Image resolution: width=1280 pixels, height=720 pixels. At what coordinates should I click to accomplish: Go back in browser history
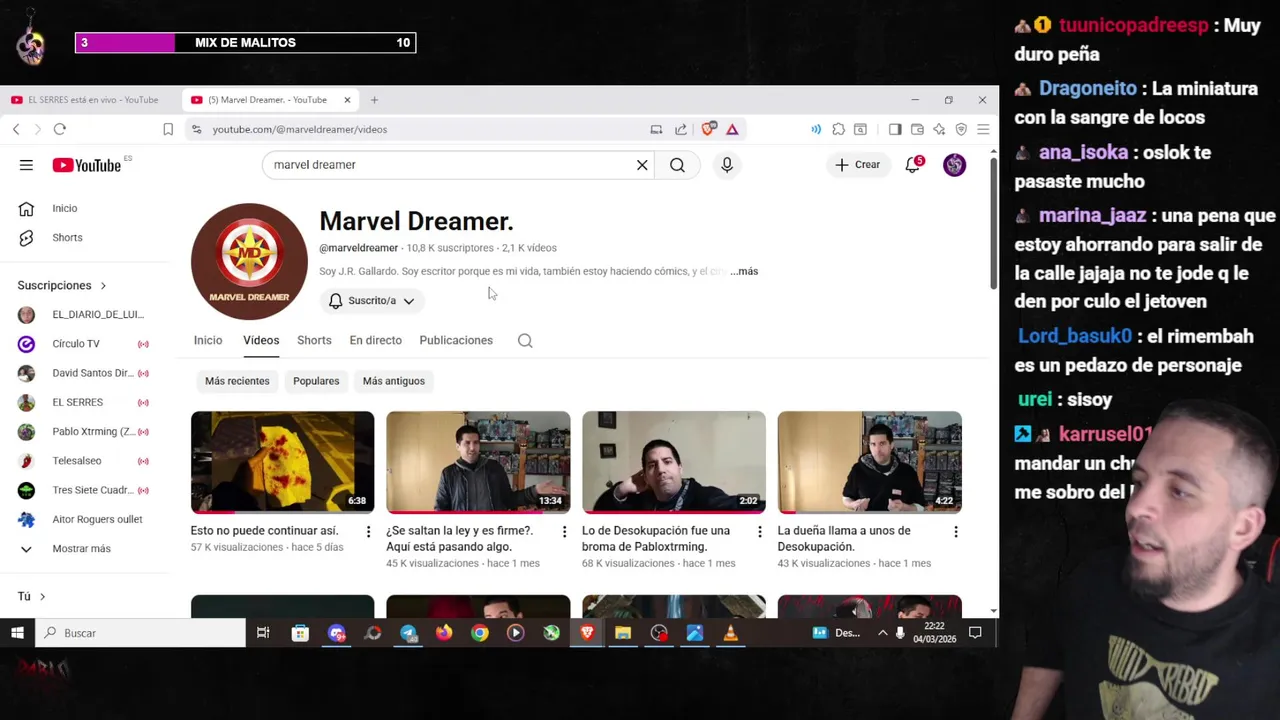click(16, 129)
